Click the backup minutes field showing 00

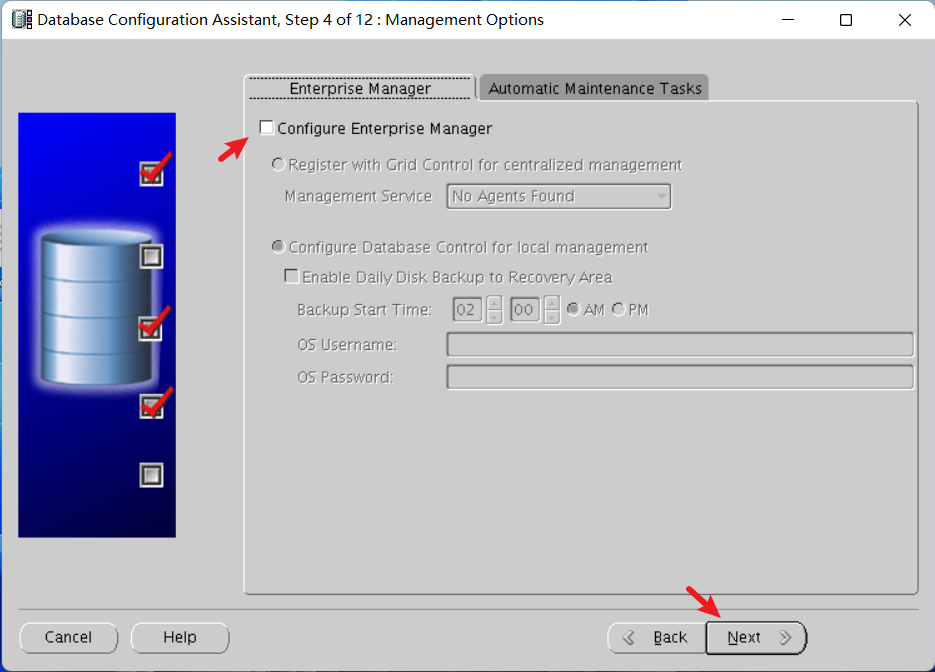[x=525, y=309]
